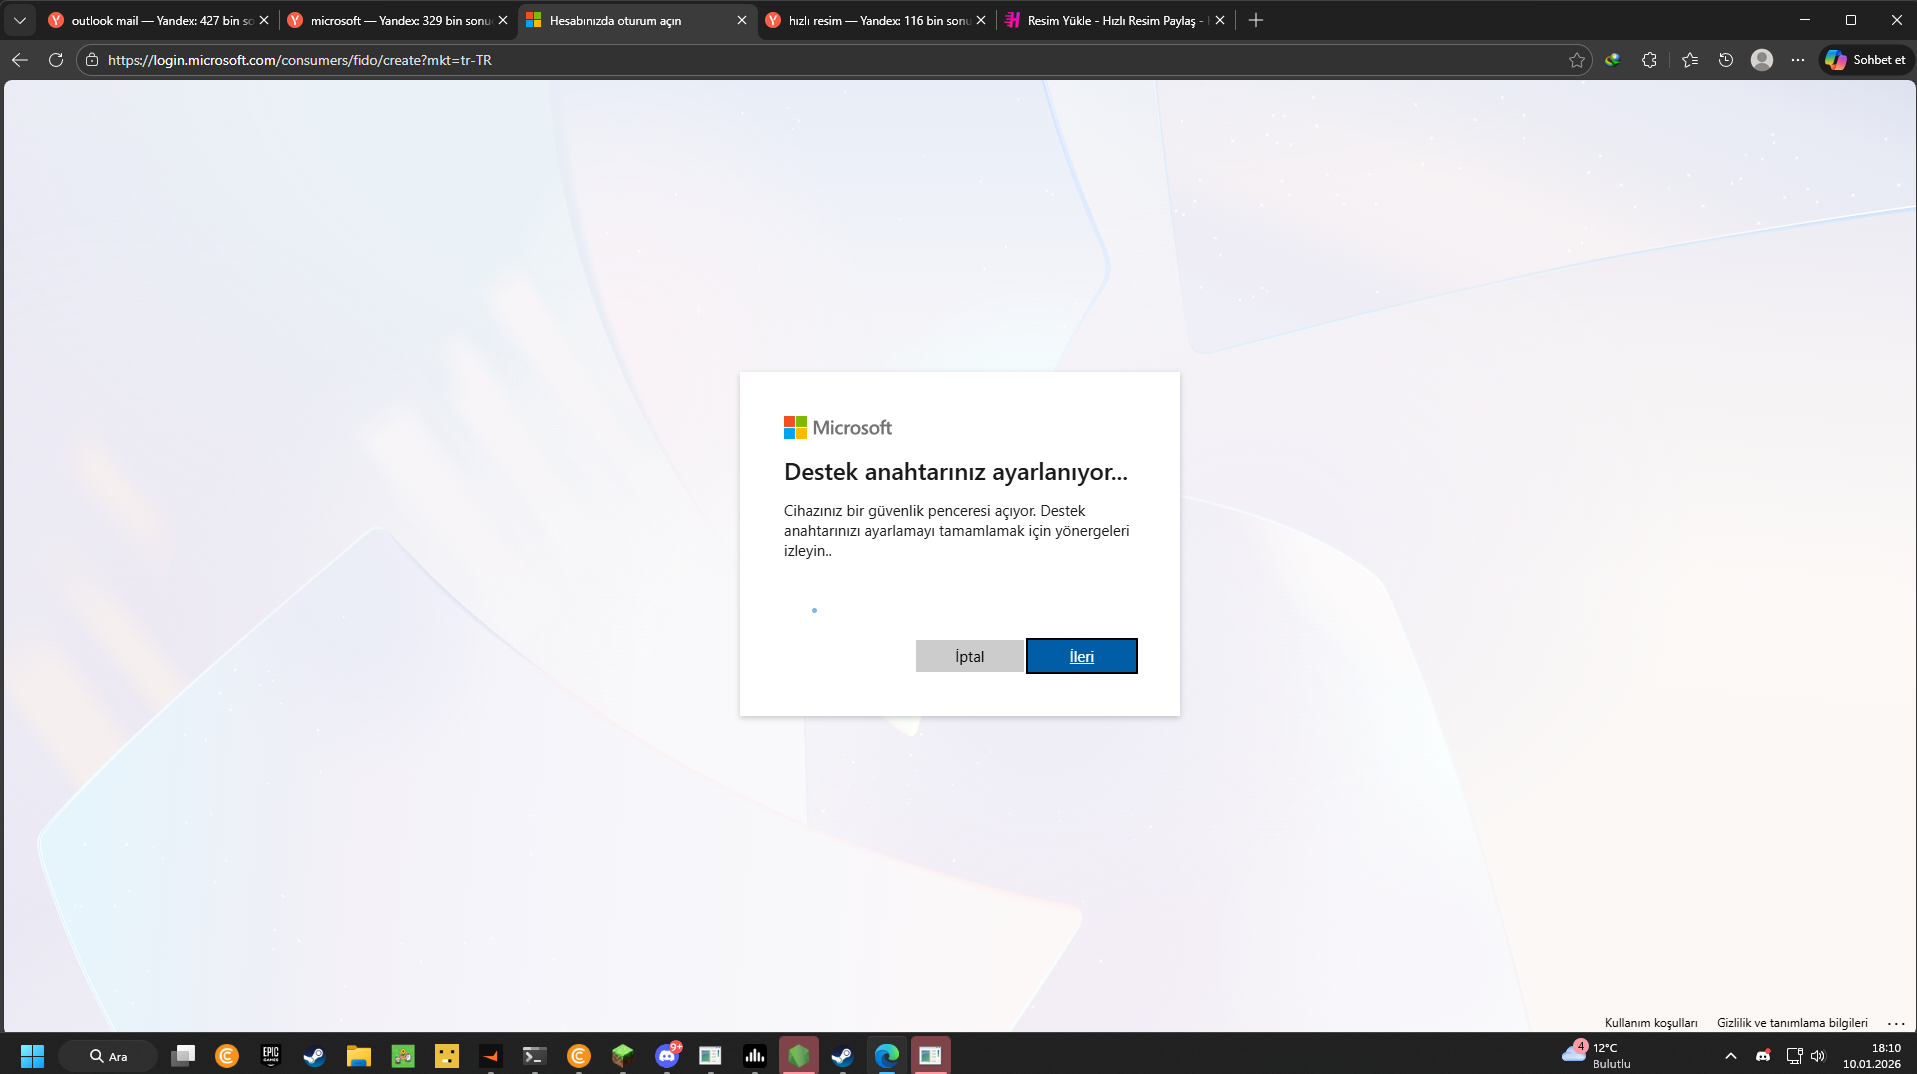Screen dimensions: 1917x1074
Task: Launch Epic Games from the taskbar
Action: [x=271, y=1056]
